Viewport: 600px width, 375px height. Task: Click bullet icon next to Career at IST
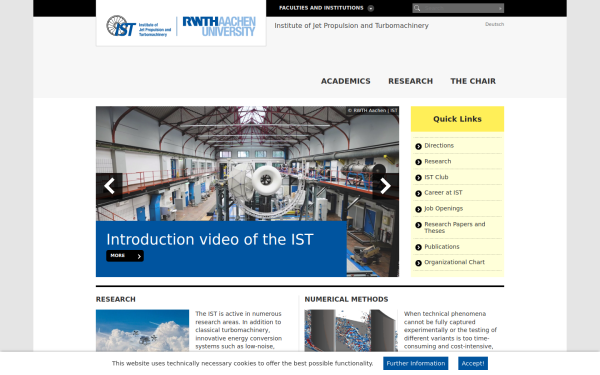(418, 194)
